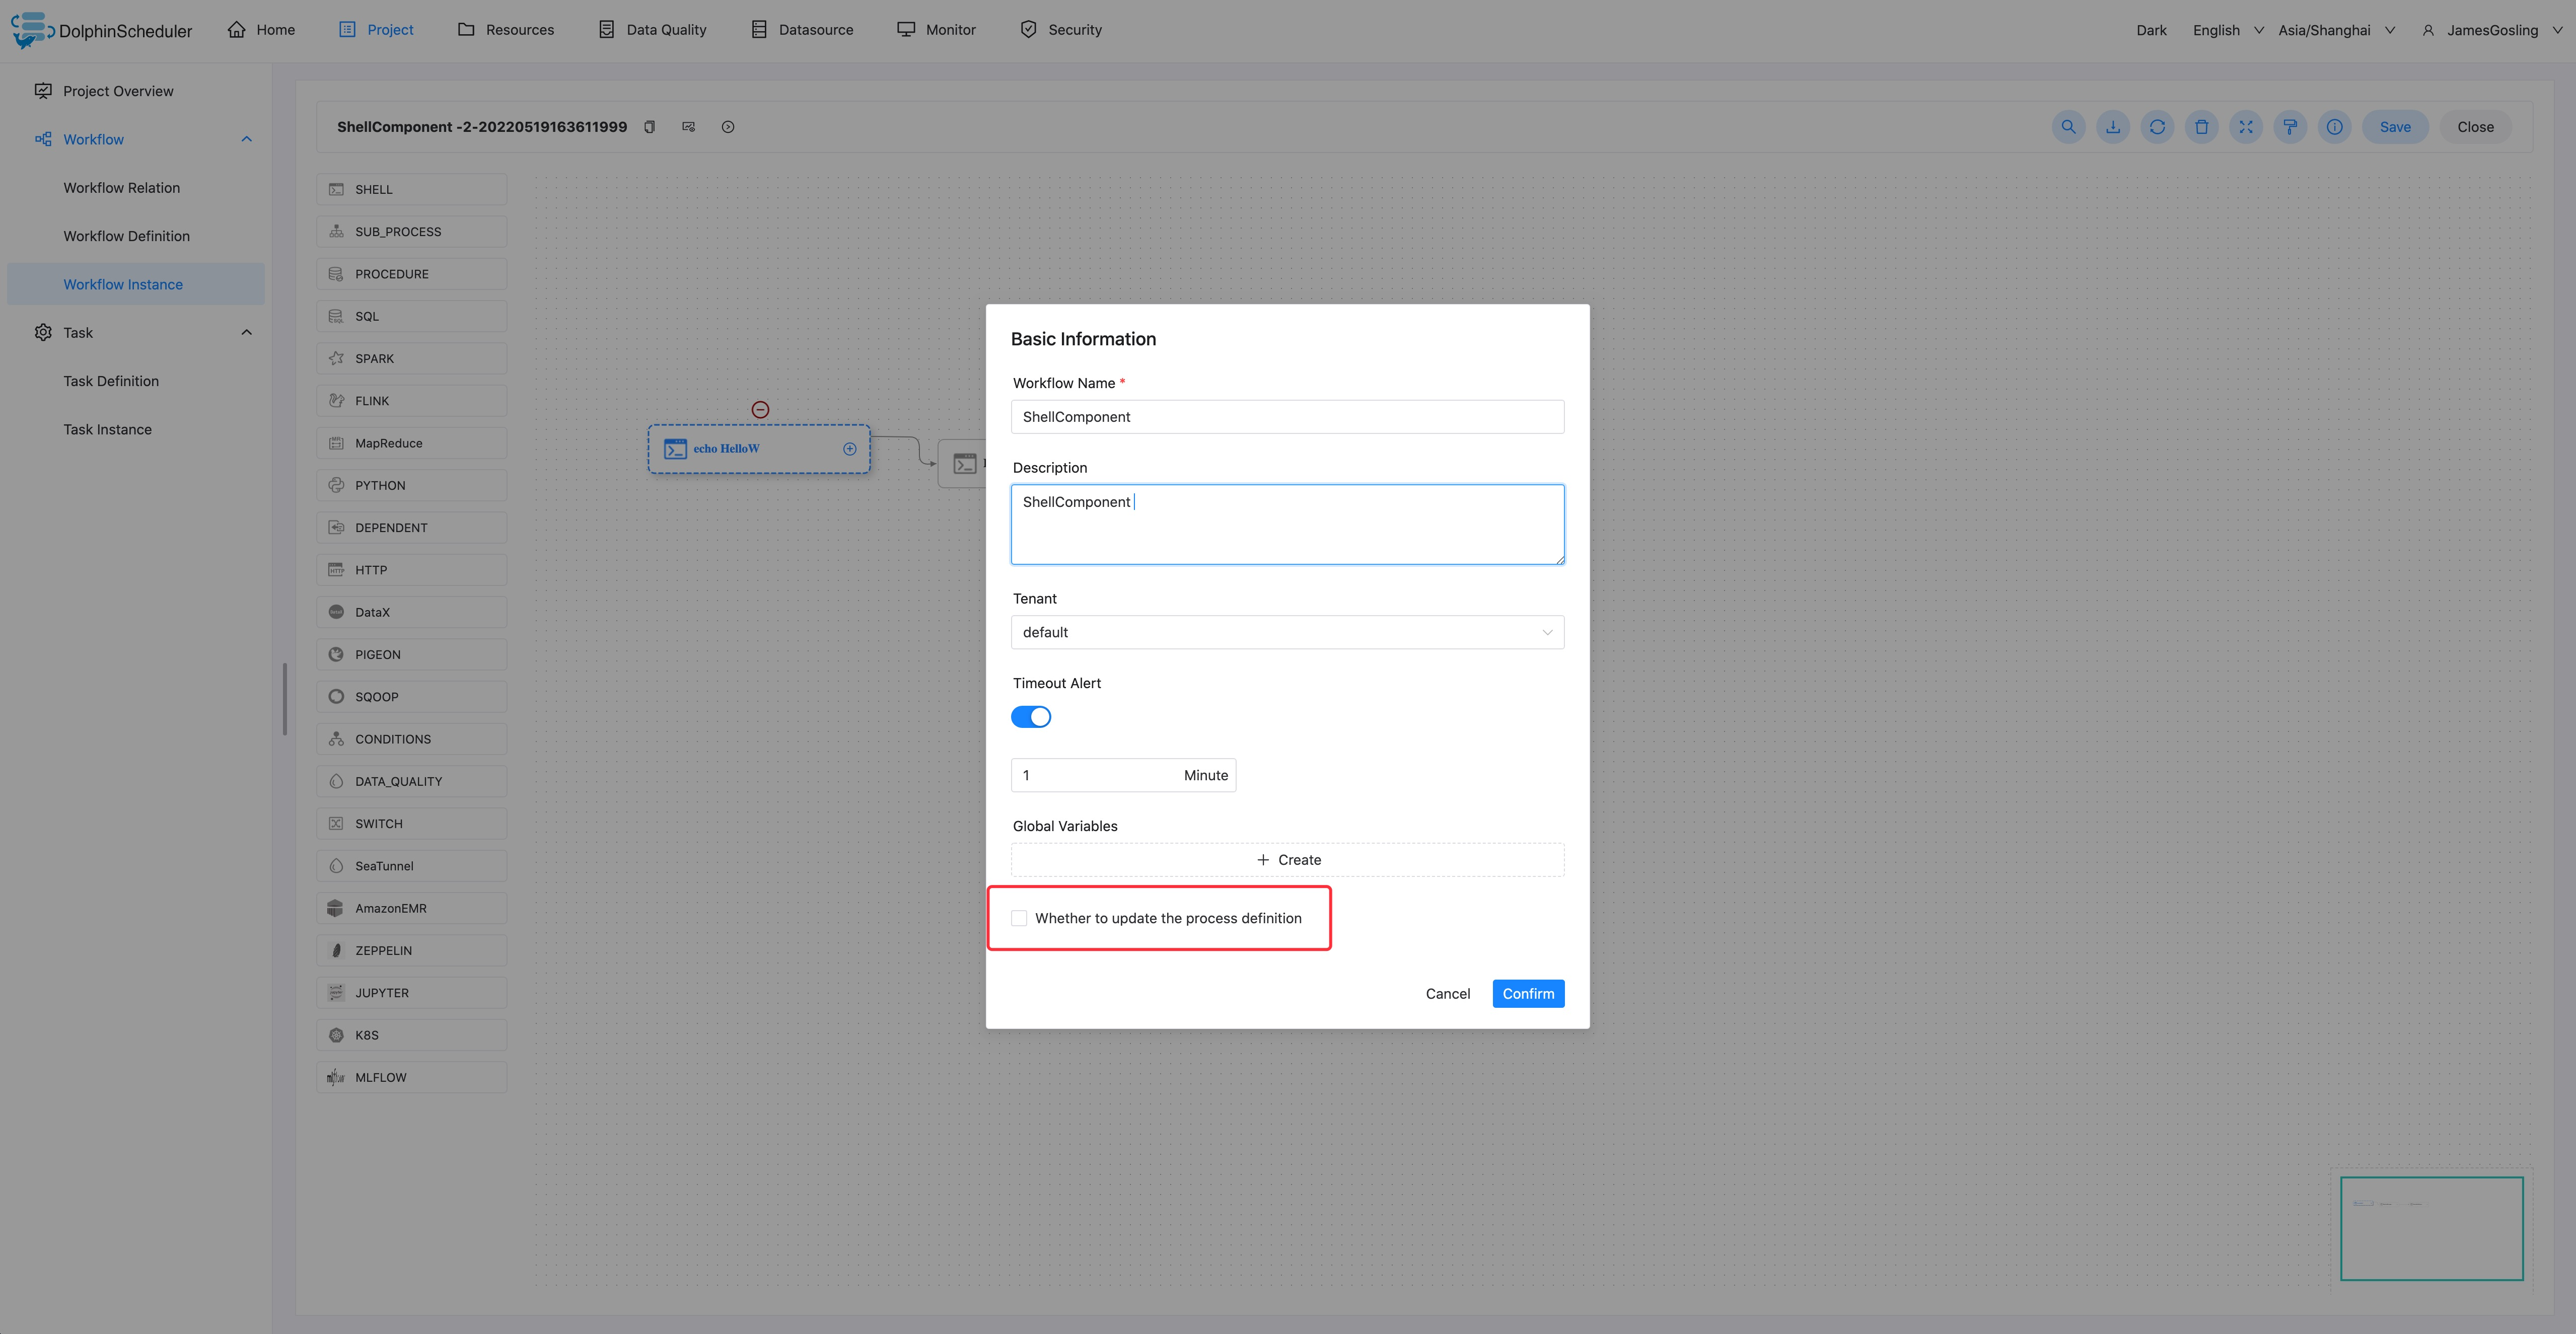Click the download workflow icon
Image resolution: width=2576 pixels, height=1334 pixels.
2112,127
